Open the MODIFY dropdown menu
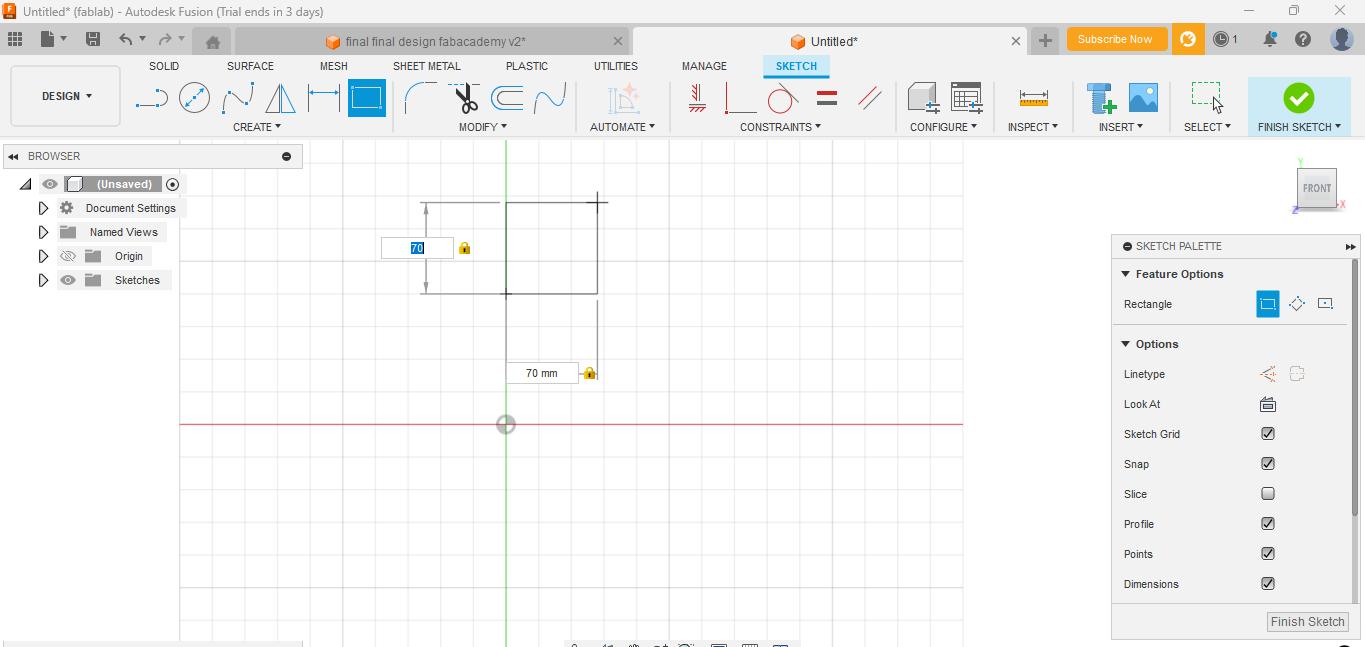 [483, 127]
